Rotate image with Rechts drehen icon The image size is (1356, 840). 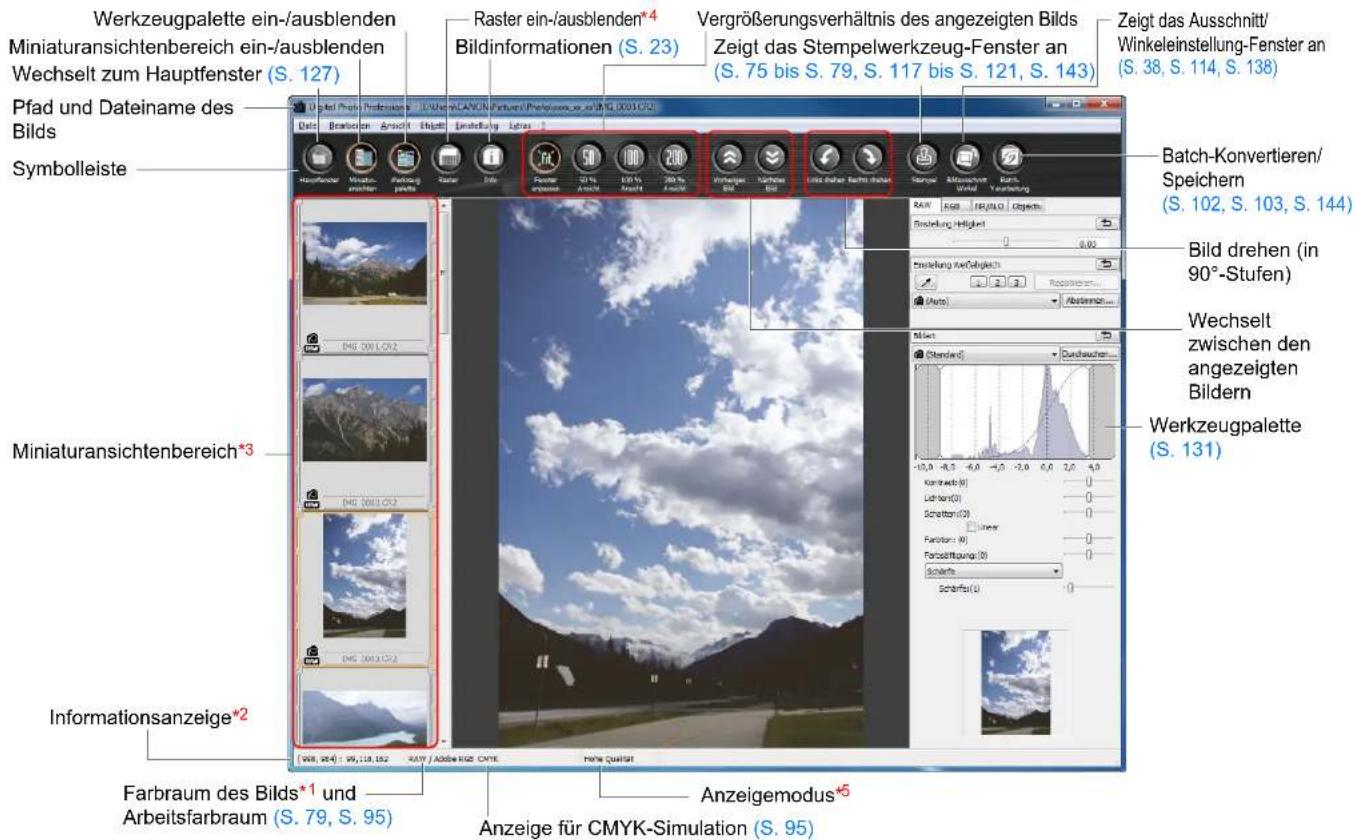pyautogui.click(x=868, y=157)
